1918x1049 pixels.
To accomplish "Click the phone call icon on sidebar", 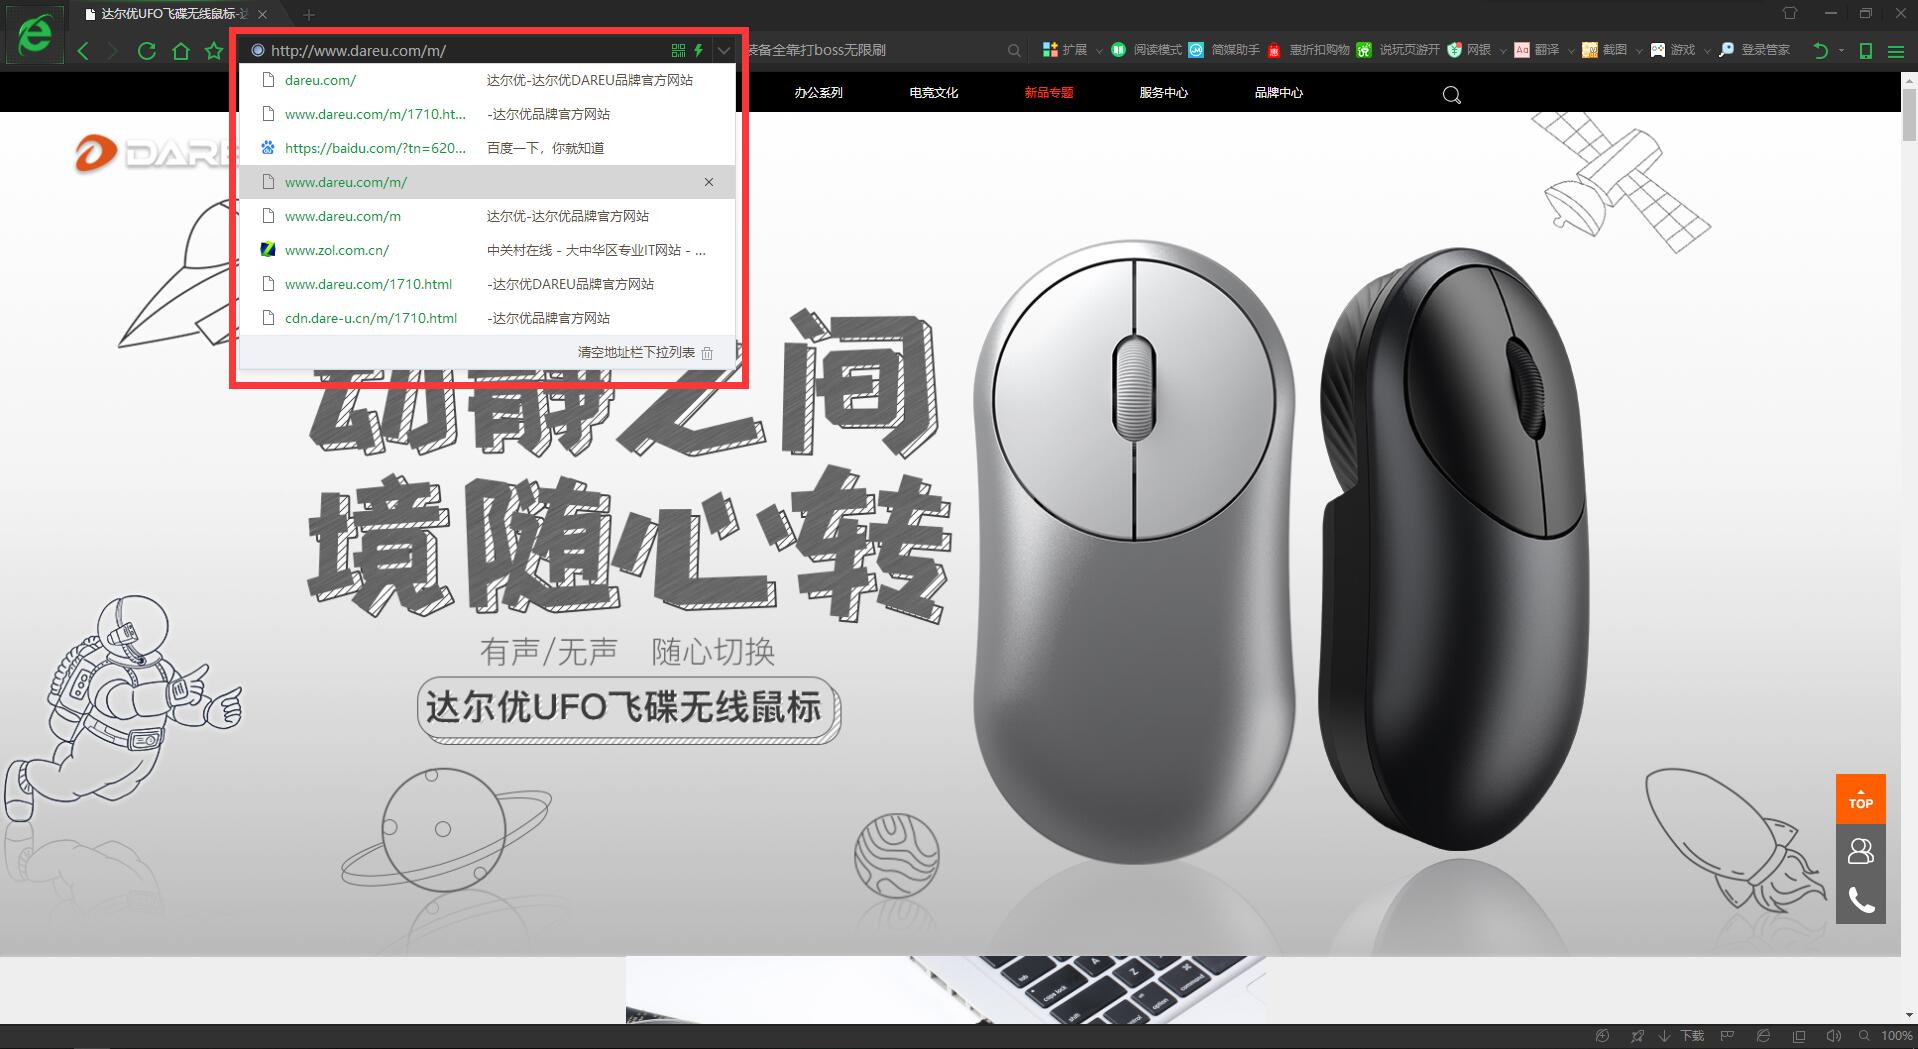I will coord(1860,900).
